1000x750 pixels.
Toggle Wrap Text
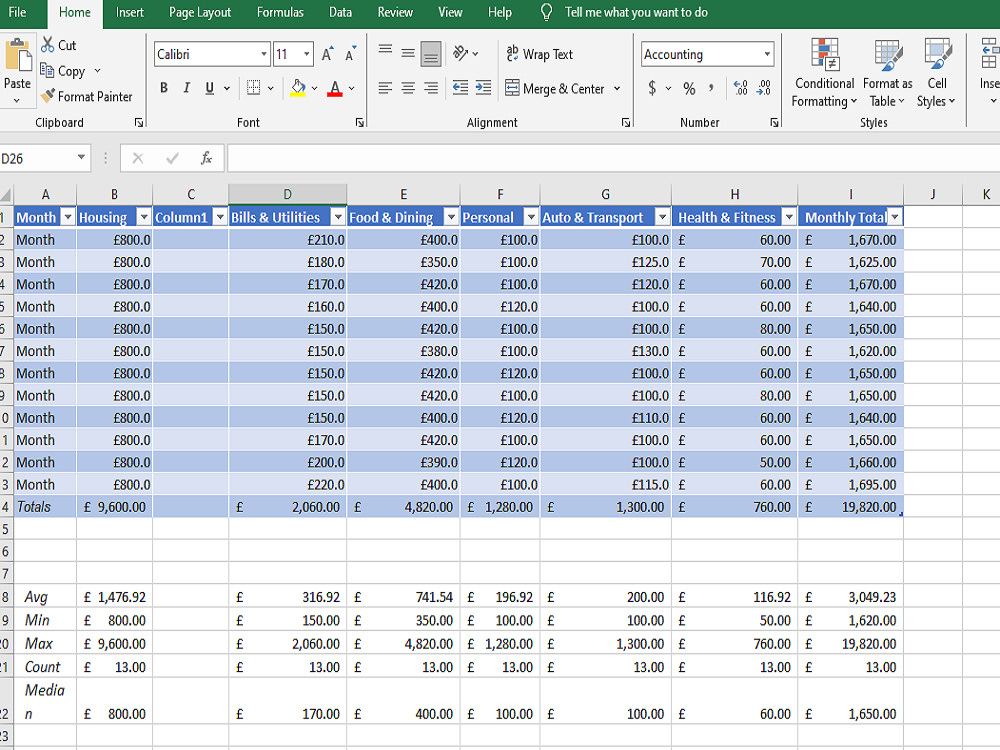point(539,54)
